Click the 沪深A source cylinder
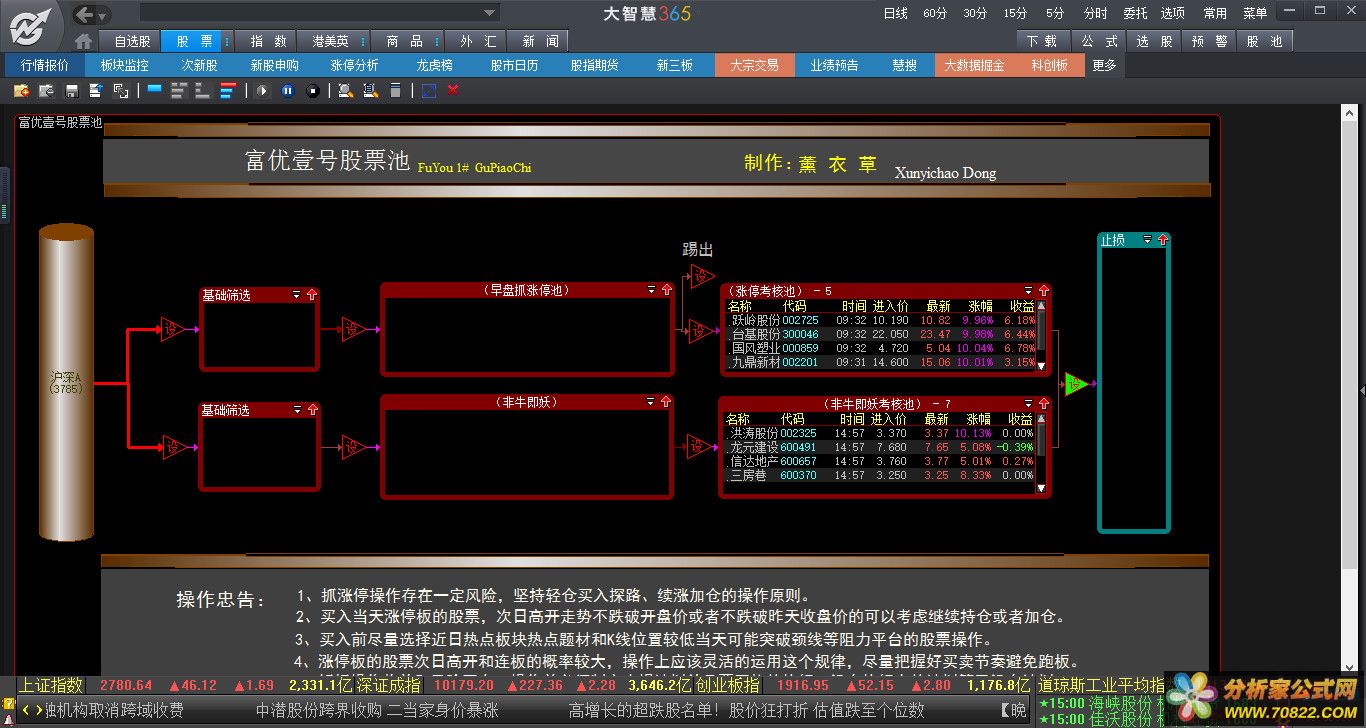1366x728 pixels. tap(66, 384)
